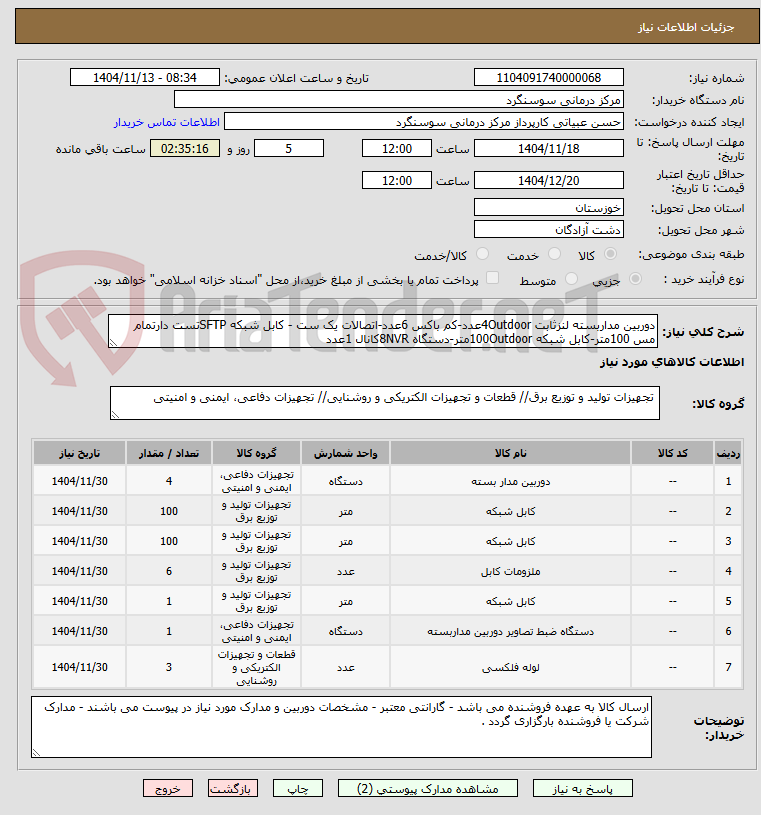Toggle the Islamic treasury payment checkbox
This screenshot has height=815, width=761.
(492, 278)
